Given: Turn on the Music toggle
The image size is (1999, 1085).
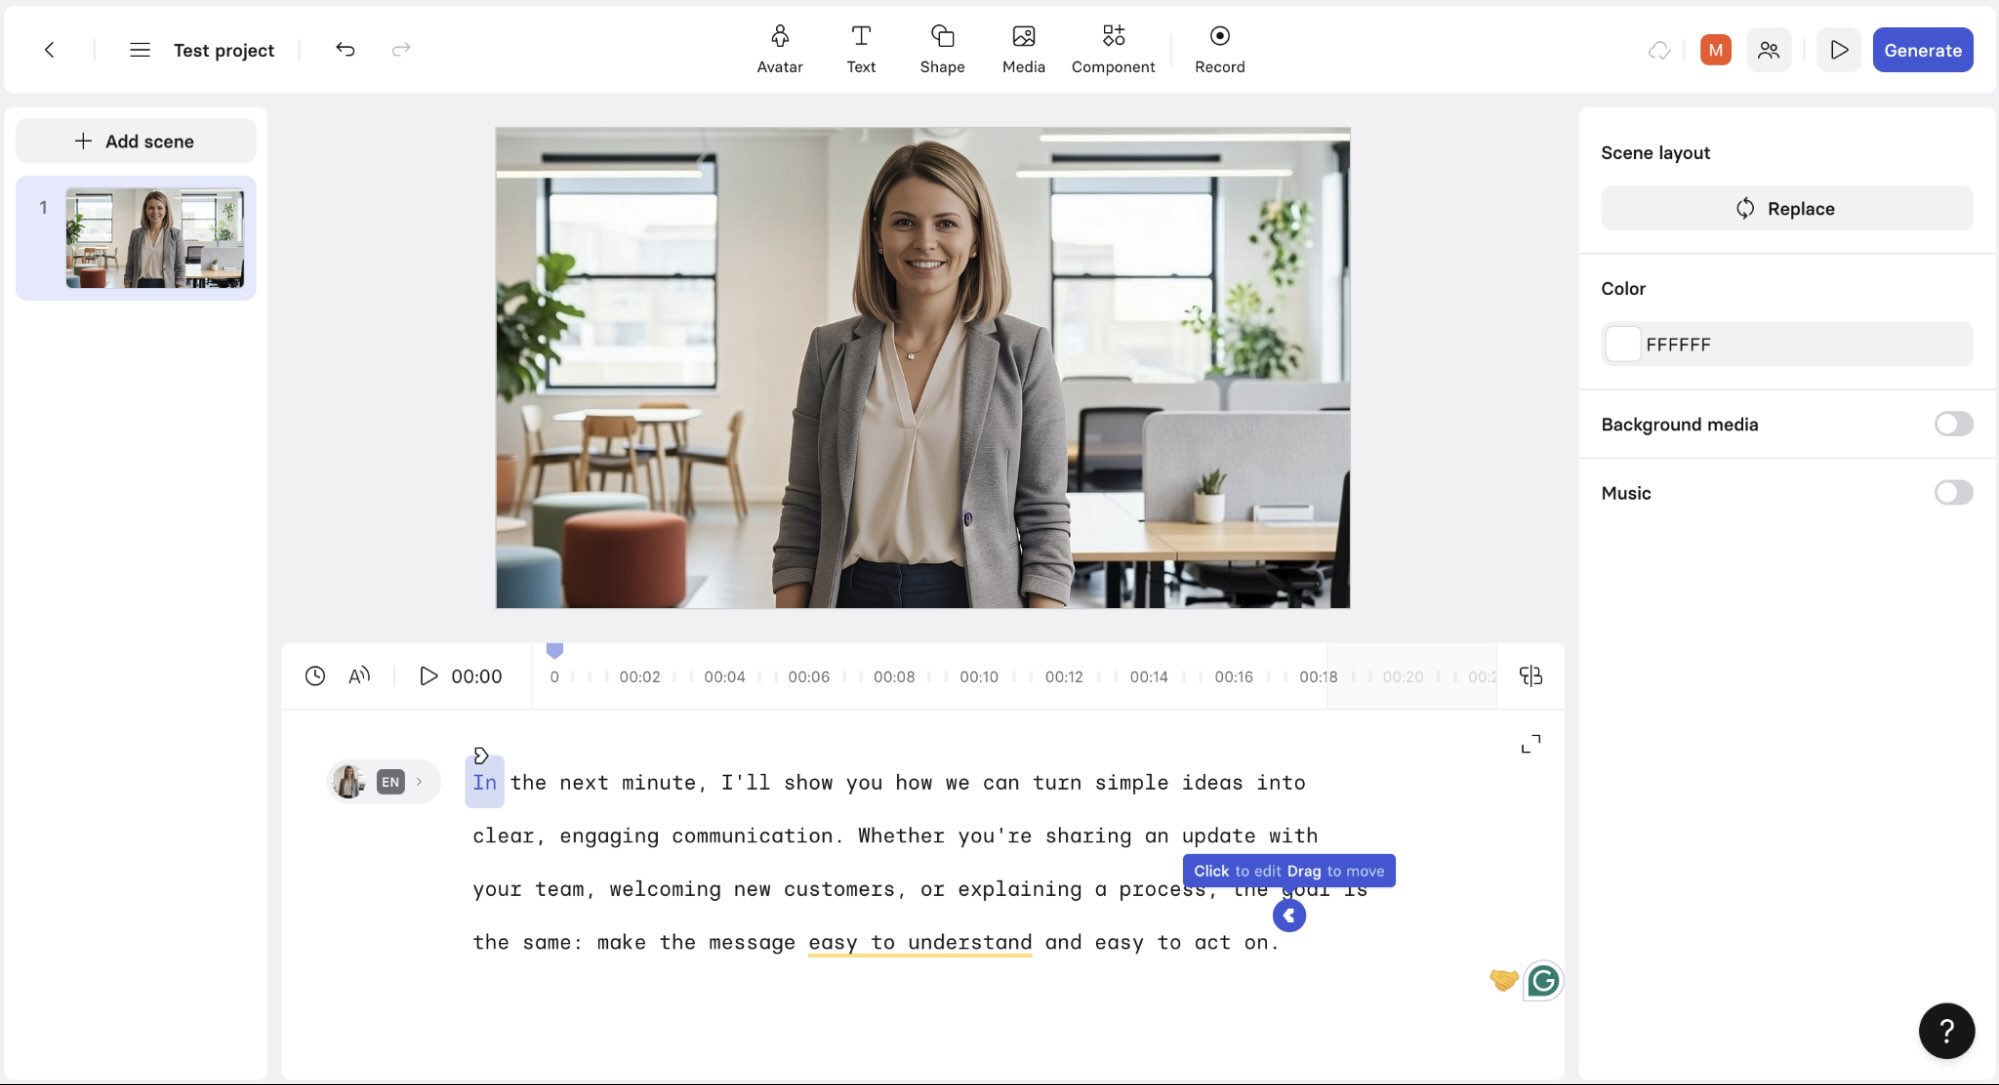Looking at the screenshot, I should tap(1952, 492).
